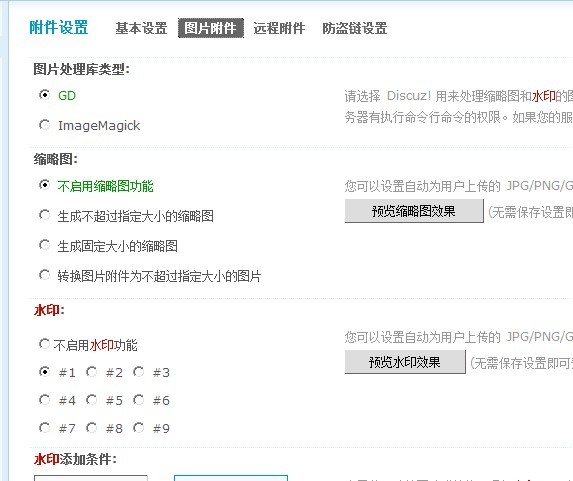
Task: Select 不启用缩略图功能 radio option
Action: [44, 185]
